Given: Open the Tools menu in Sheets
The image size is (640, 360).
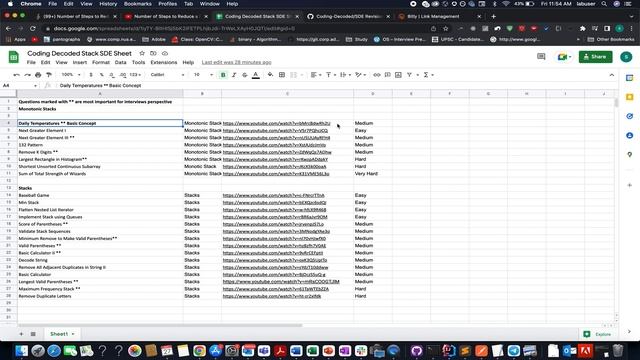Looking at the screenshot, I should click(x=138, y=62).
